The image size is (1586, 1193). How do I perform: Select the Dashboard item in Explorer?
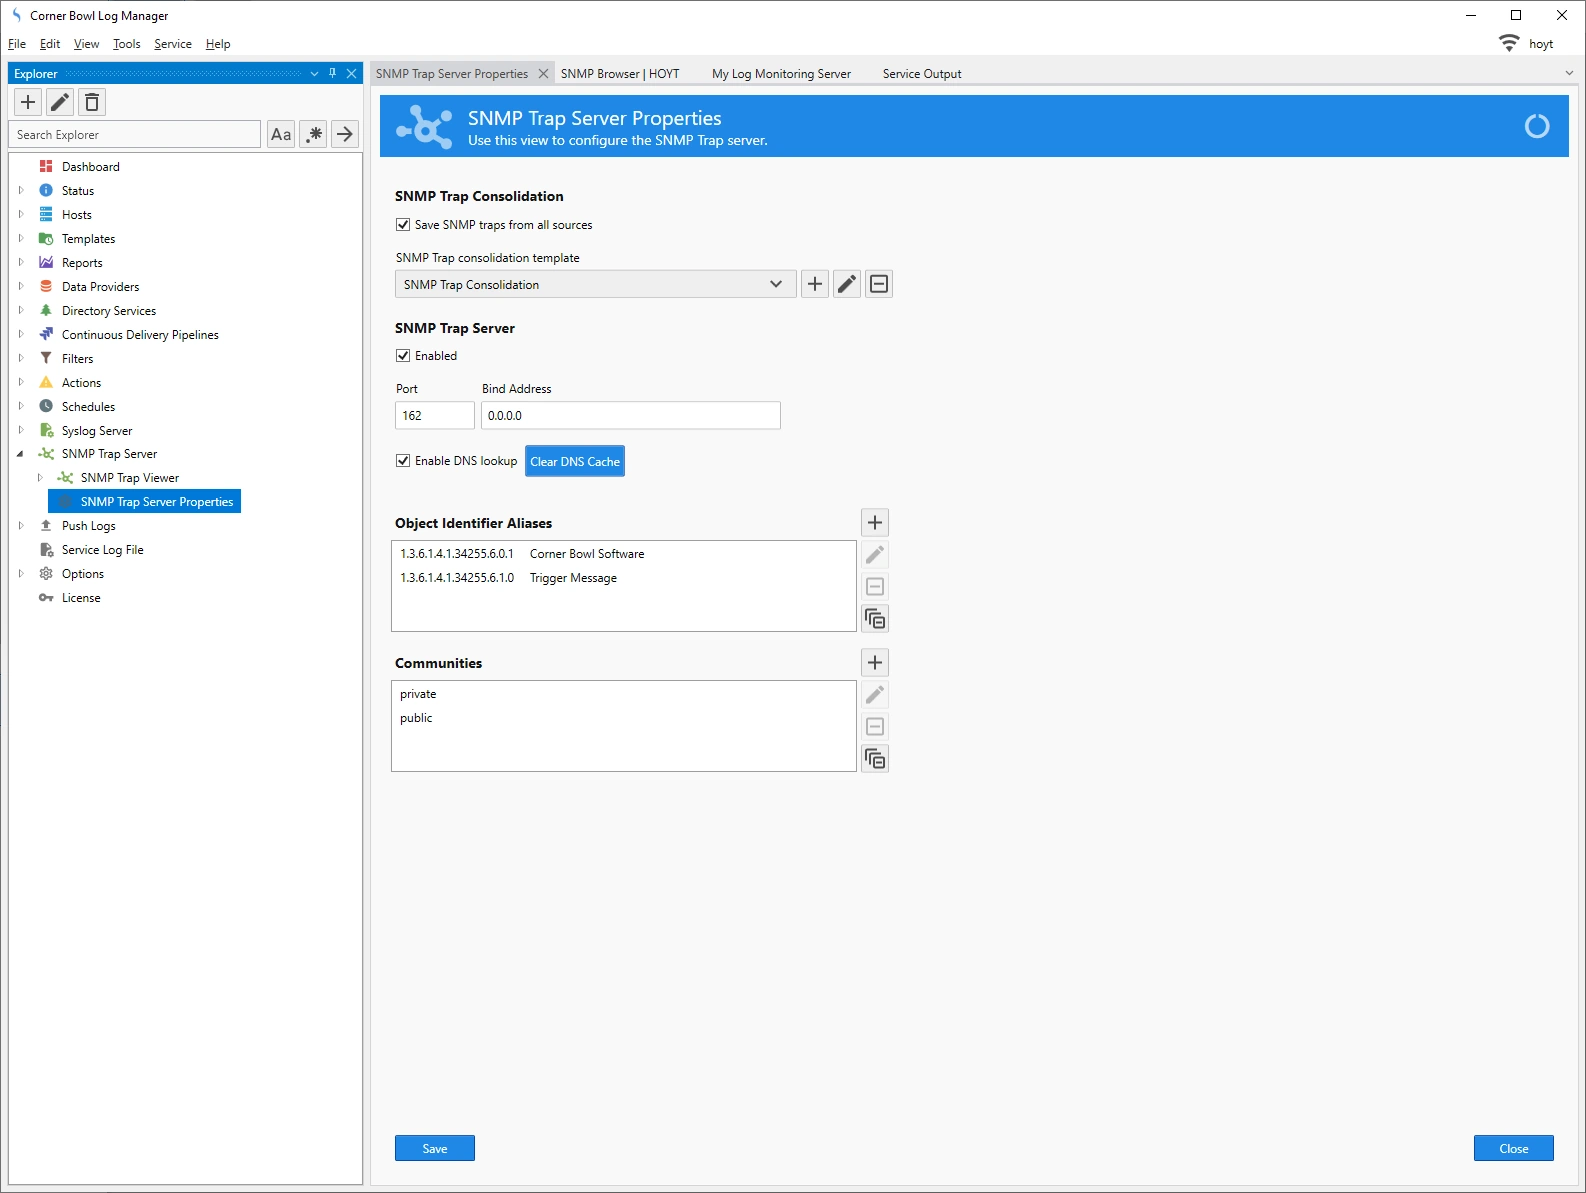point(90,167)
